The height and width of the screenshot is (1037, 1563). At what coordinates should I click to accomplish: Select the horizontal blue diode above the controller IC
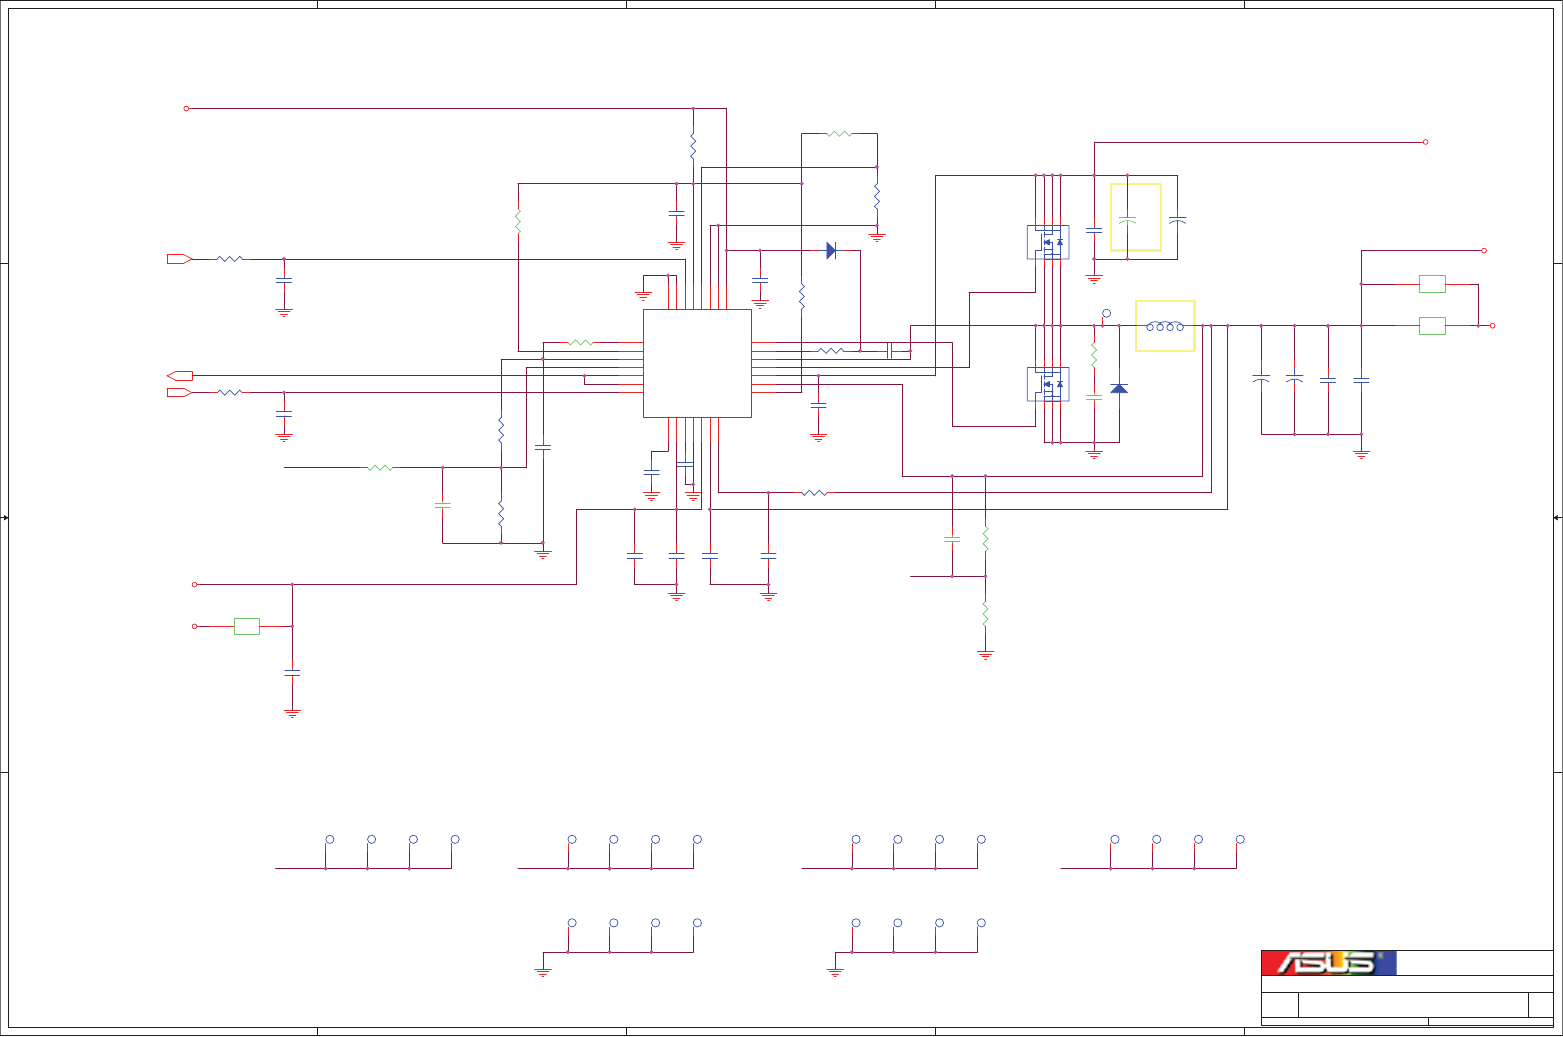click(831, 250)
